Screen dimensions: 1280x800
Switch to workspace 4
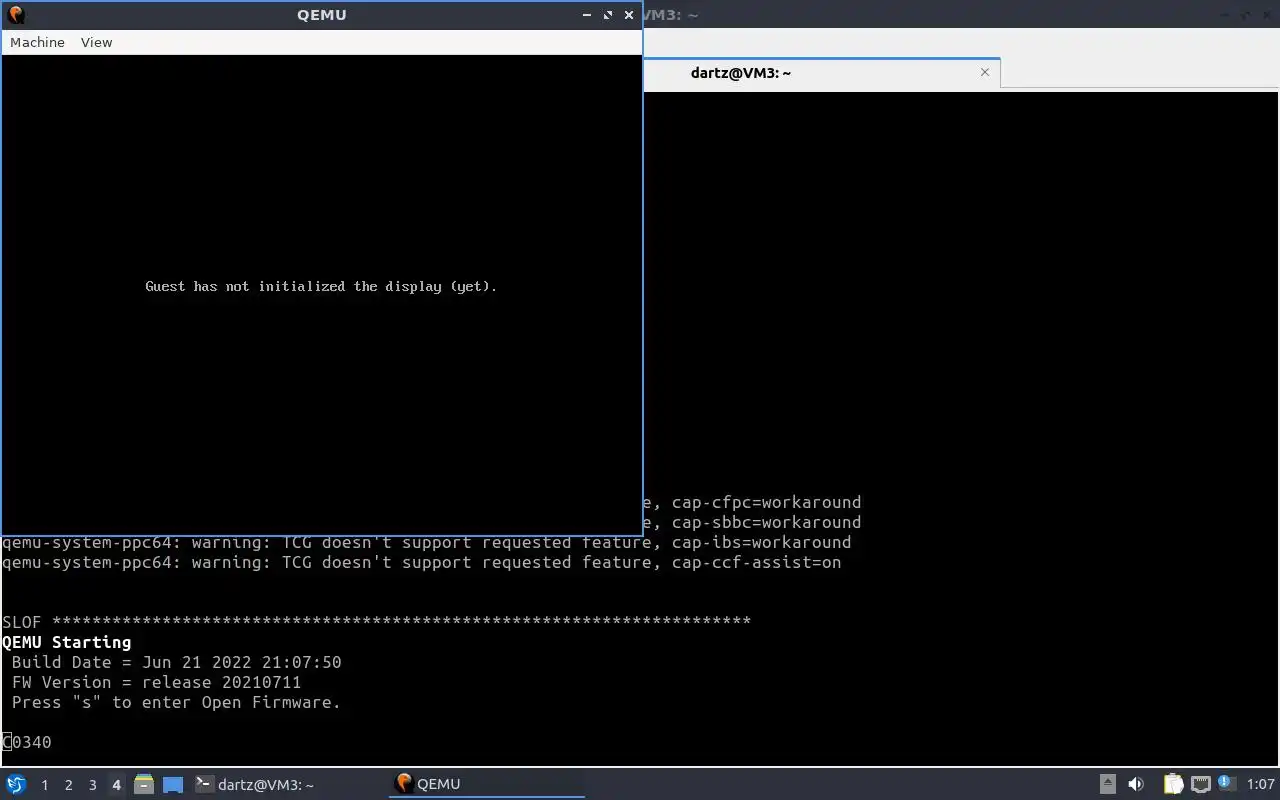(x=116, y=785)
